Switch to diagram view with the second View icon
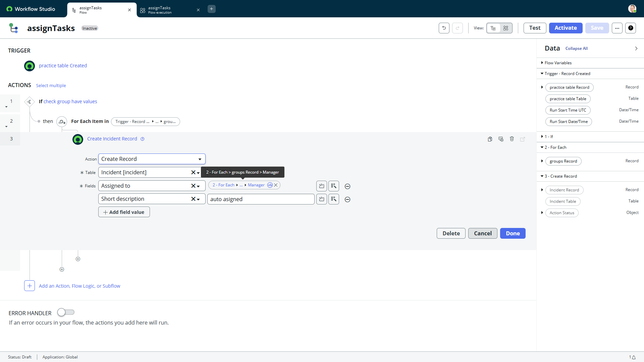 pos(506,28)
